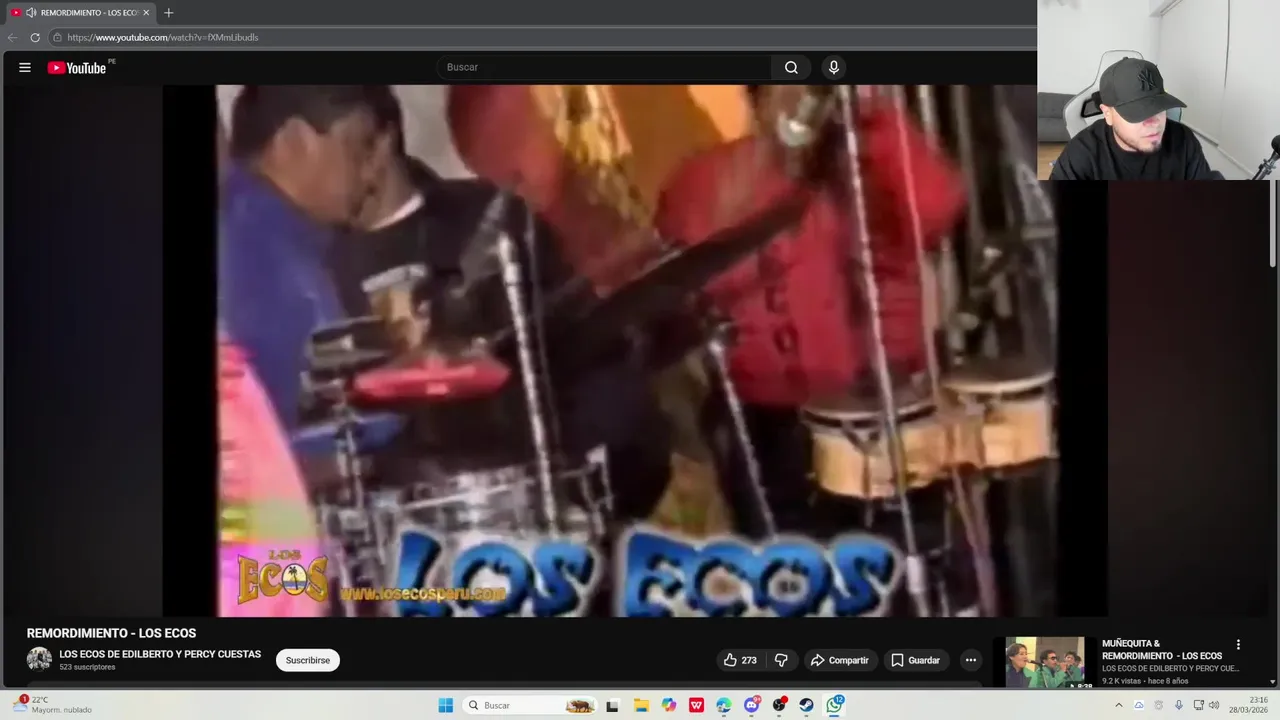Like the video with thumbs up 273
This screenshot has height=720, width=1280.
click(740, 660)
